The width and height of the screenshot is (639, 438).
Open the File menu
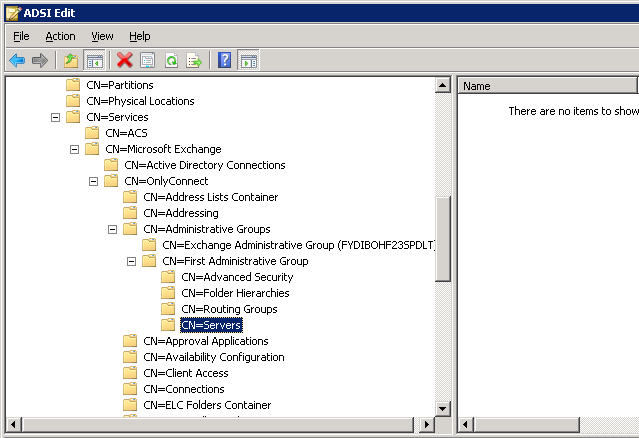click(x=21, y=36)
